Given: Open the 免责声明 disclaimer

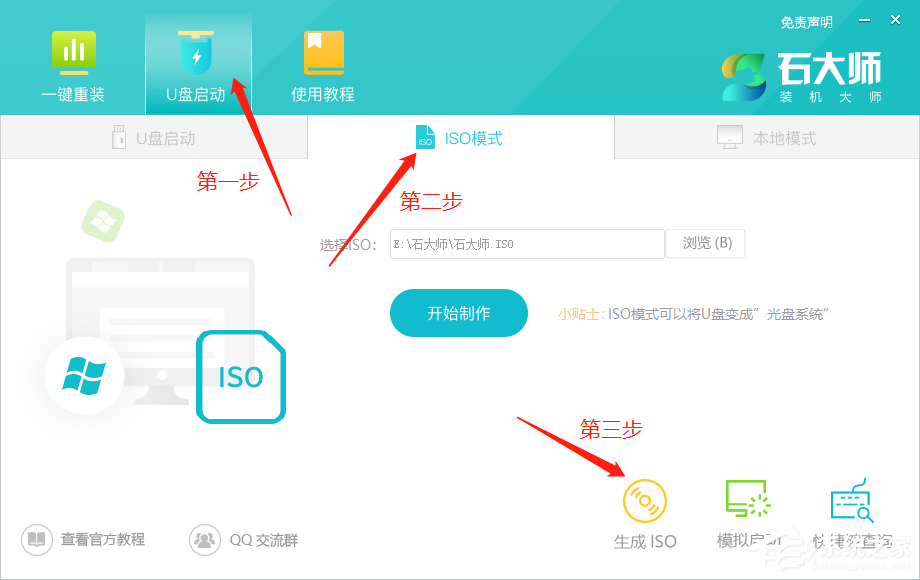Looking at the screenshot, I should 806,22.
